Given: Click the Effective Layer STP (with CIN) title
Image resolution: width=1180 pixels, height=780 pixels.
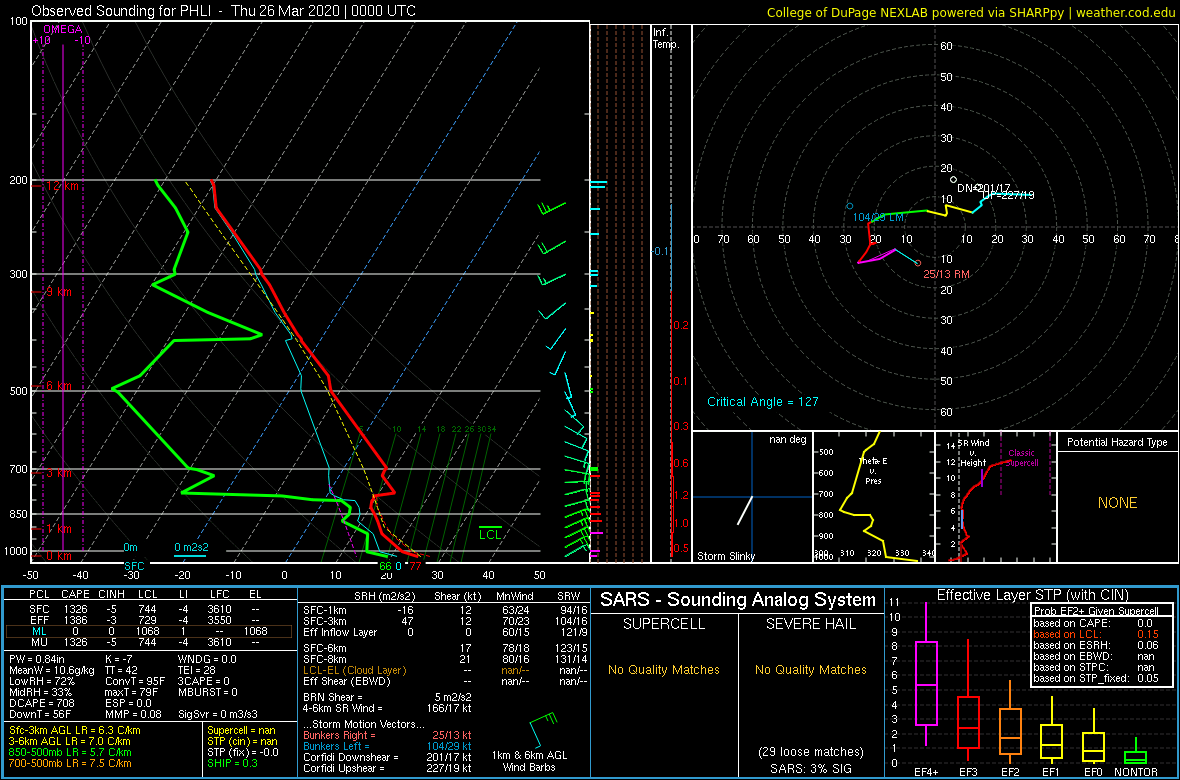Looking at the screenshot, I should pyautogui.click(x=1032, y=595).
